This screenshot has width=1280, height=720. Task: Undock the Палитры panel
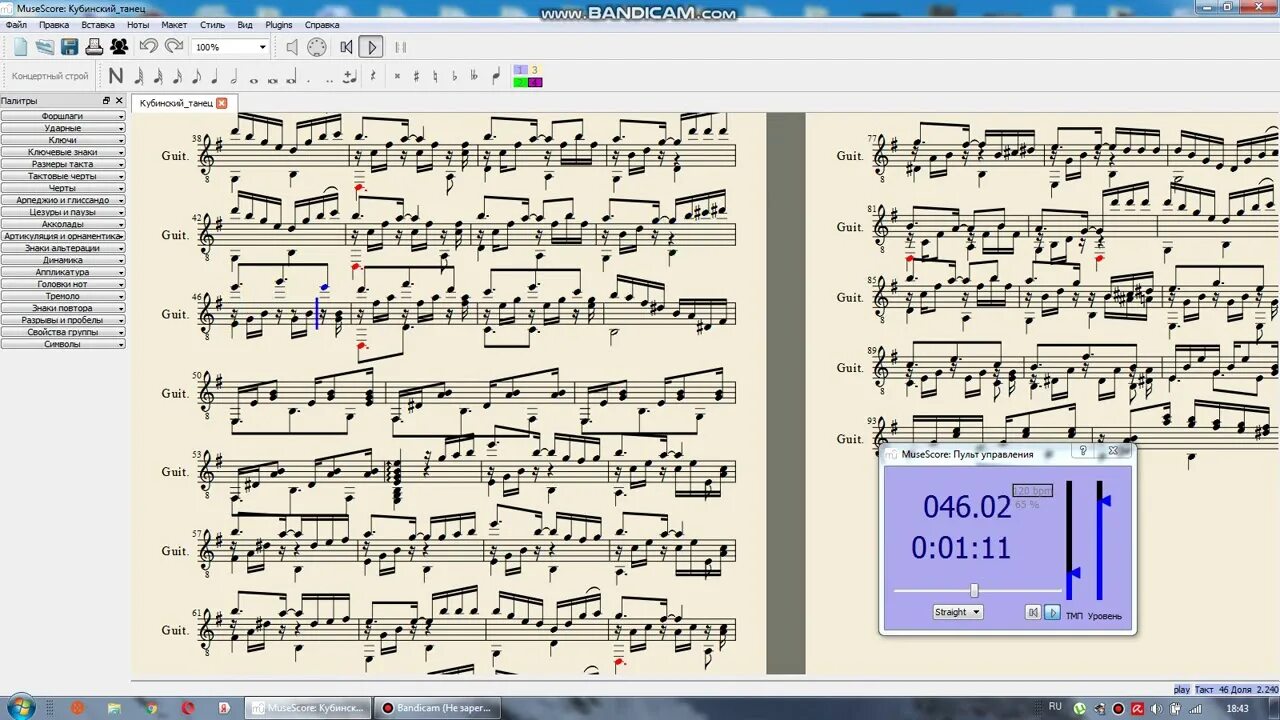(x=107, y=101)
